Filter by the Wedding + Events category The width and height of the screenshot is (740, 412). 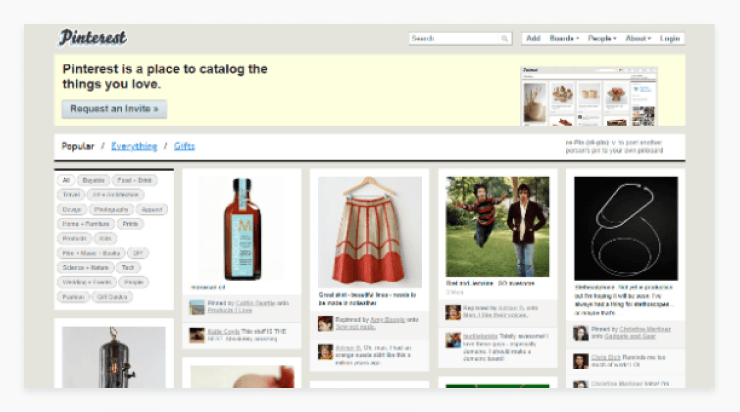point(87,282)
